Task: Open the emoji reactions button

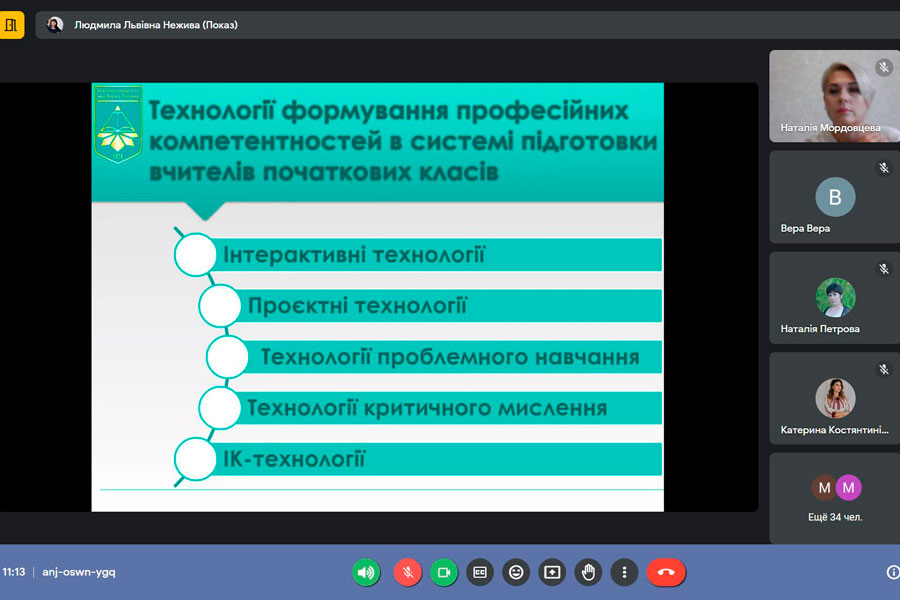Action: pos(516,572)
